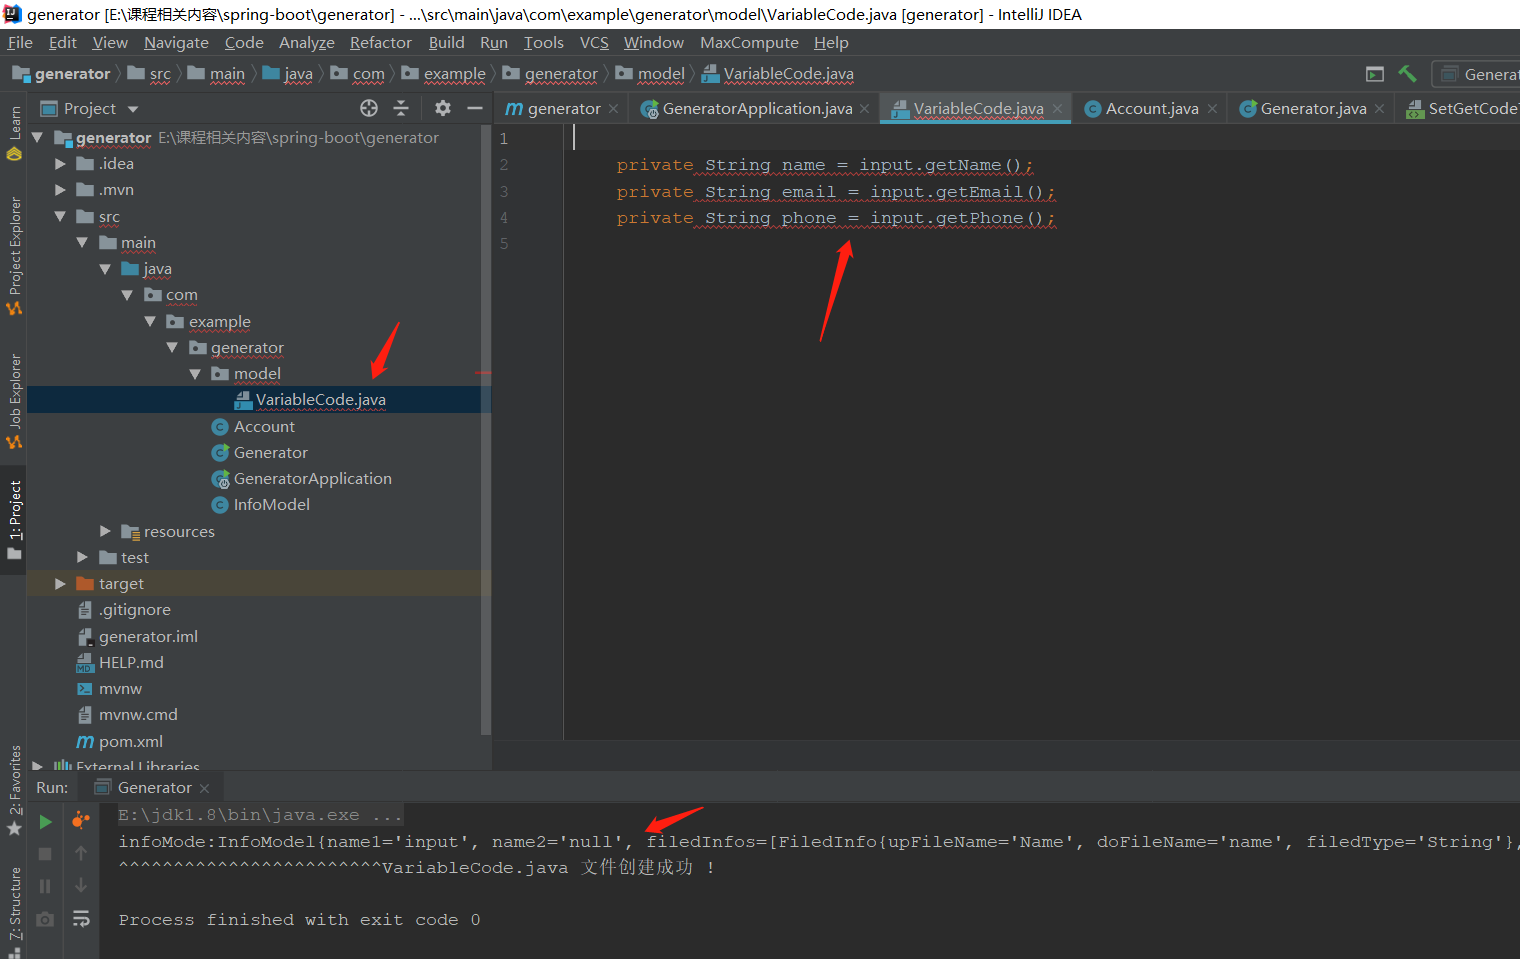
Task: Close the GeneratorApplication.java editor tab
Action: [865, 109]
